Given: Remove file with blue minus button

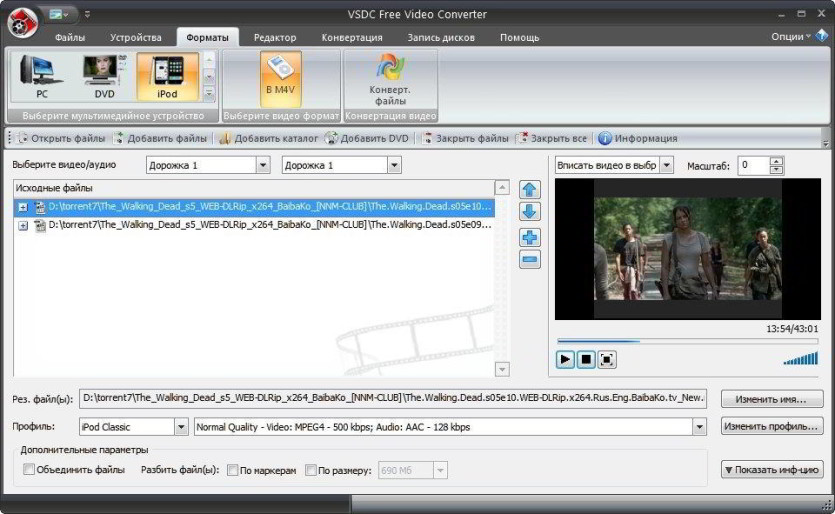Looking at the screenshot, I should (x=529, y=259).
